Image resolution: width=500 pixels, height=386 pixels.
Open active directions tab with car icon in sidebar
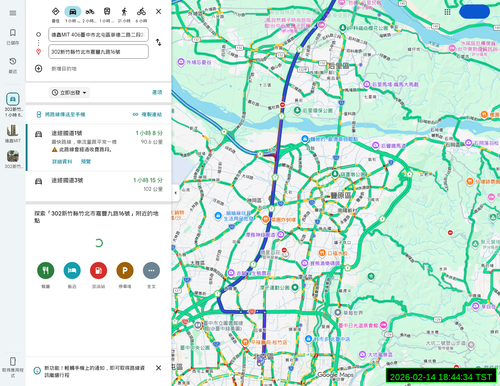[13, 99]
